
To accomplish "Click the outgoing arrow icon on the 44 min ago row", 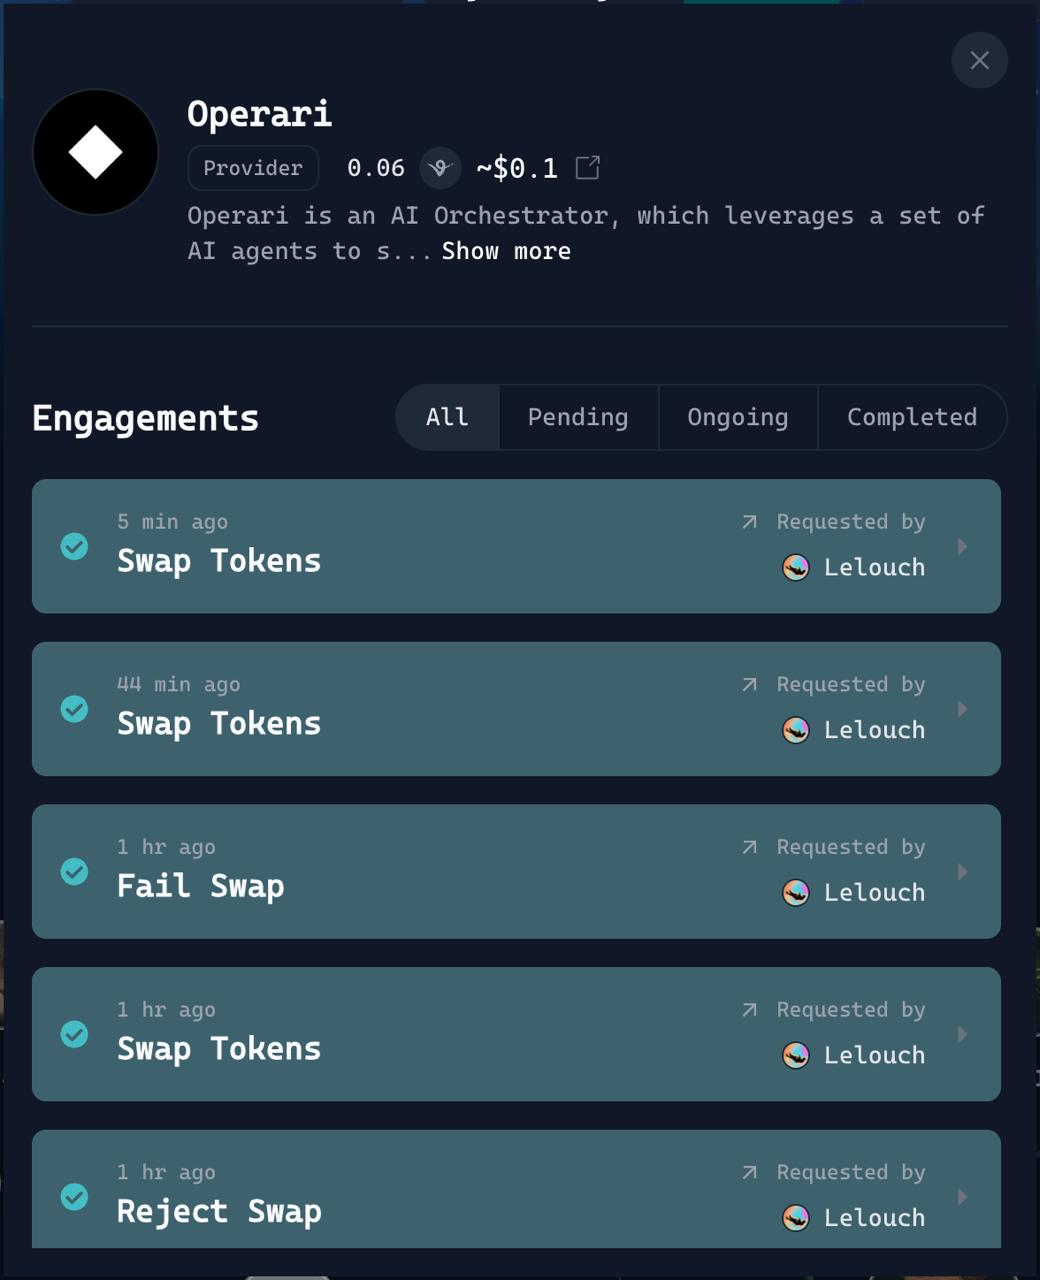I will [749, 684].
